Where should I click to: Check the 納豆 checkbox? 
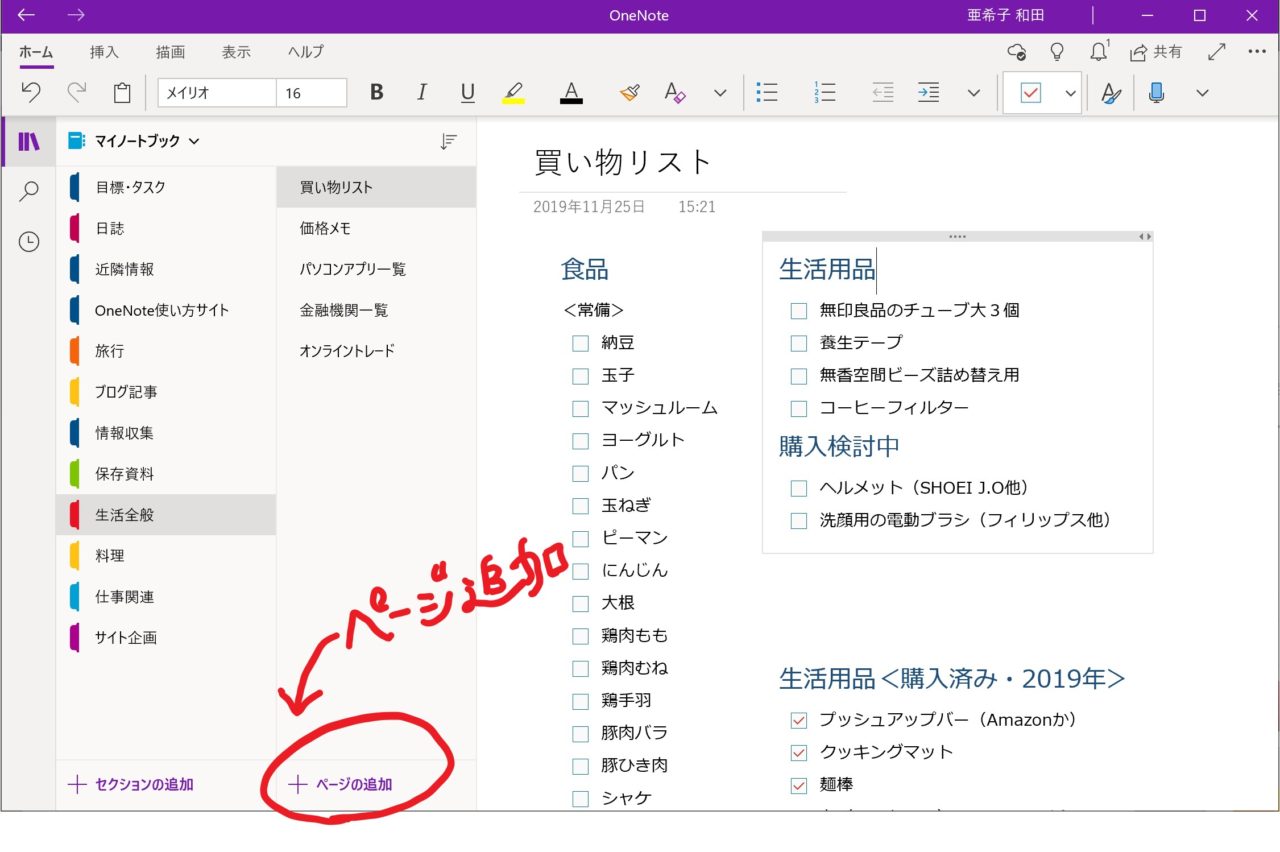pyautogui.click(x=580, y=343)
